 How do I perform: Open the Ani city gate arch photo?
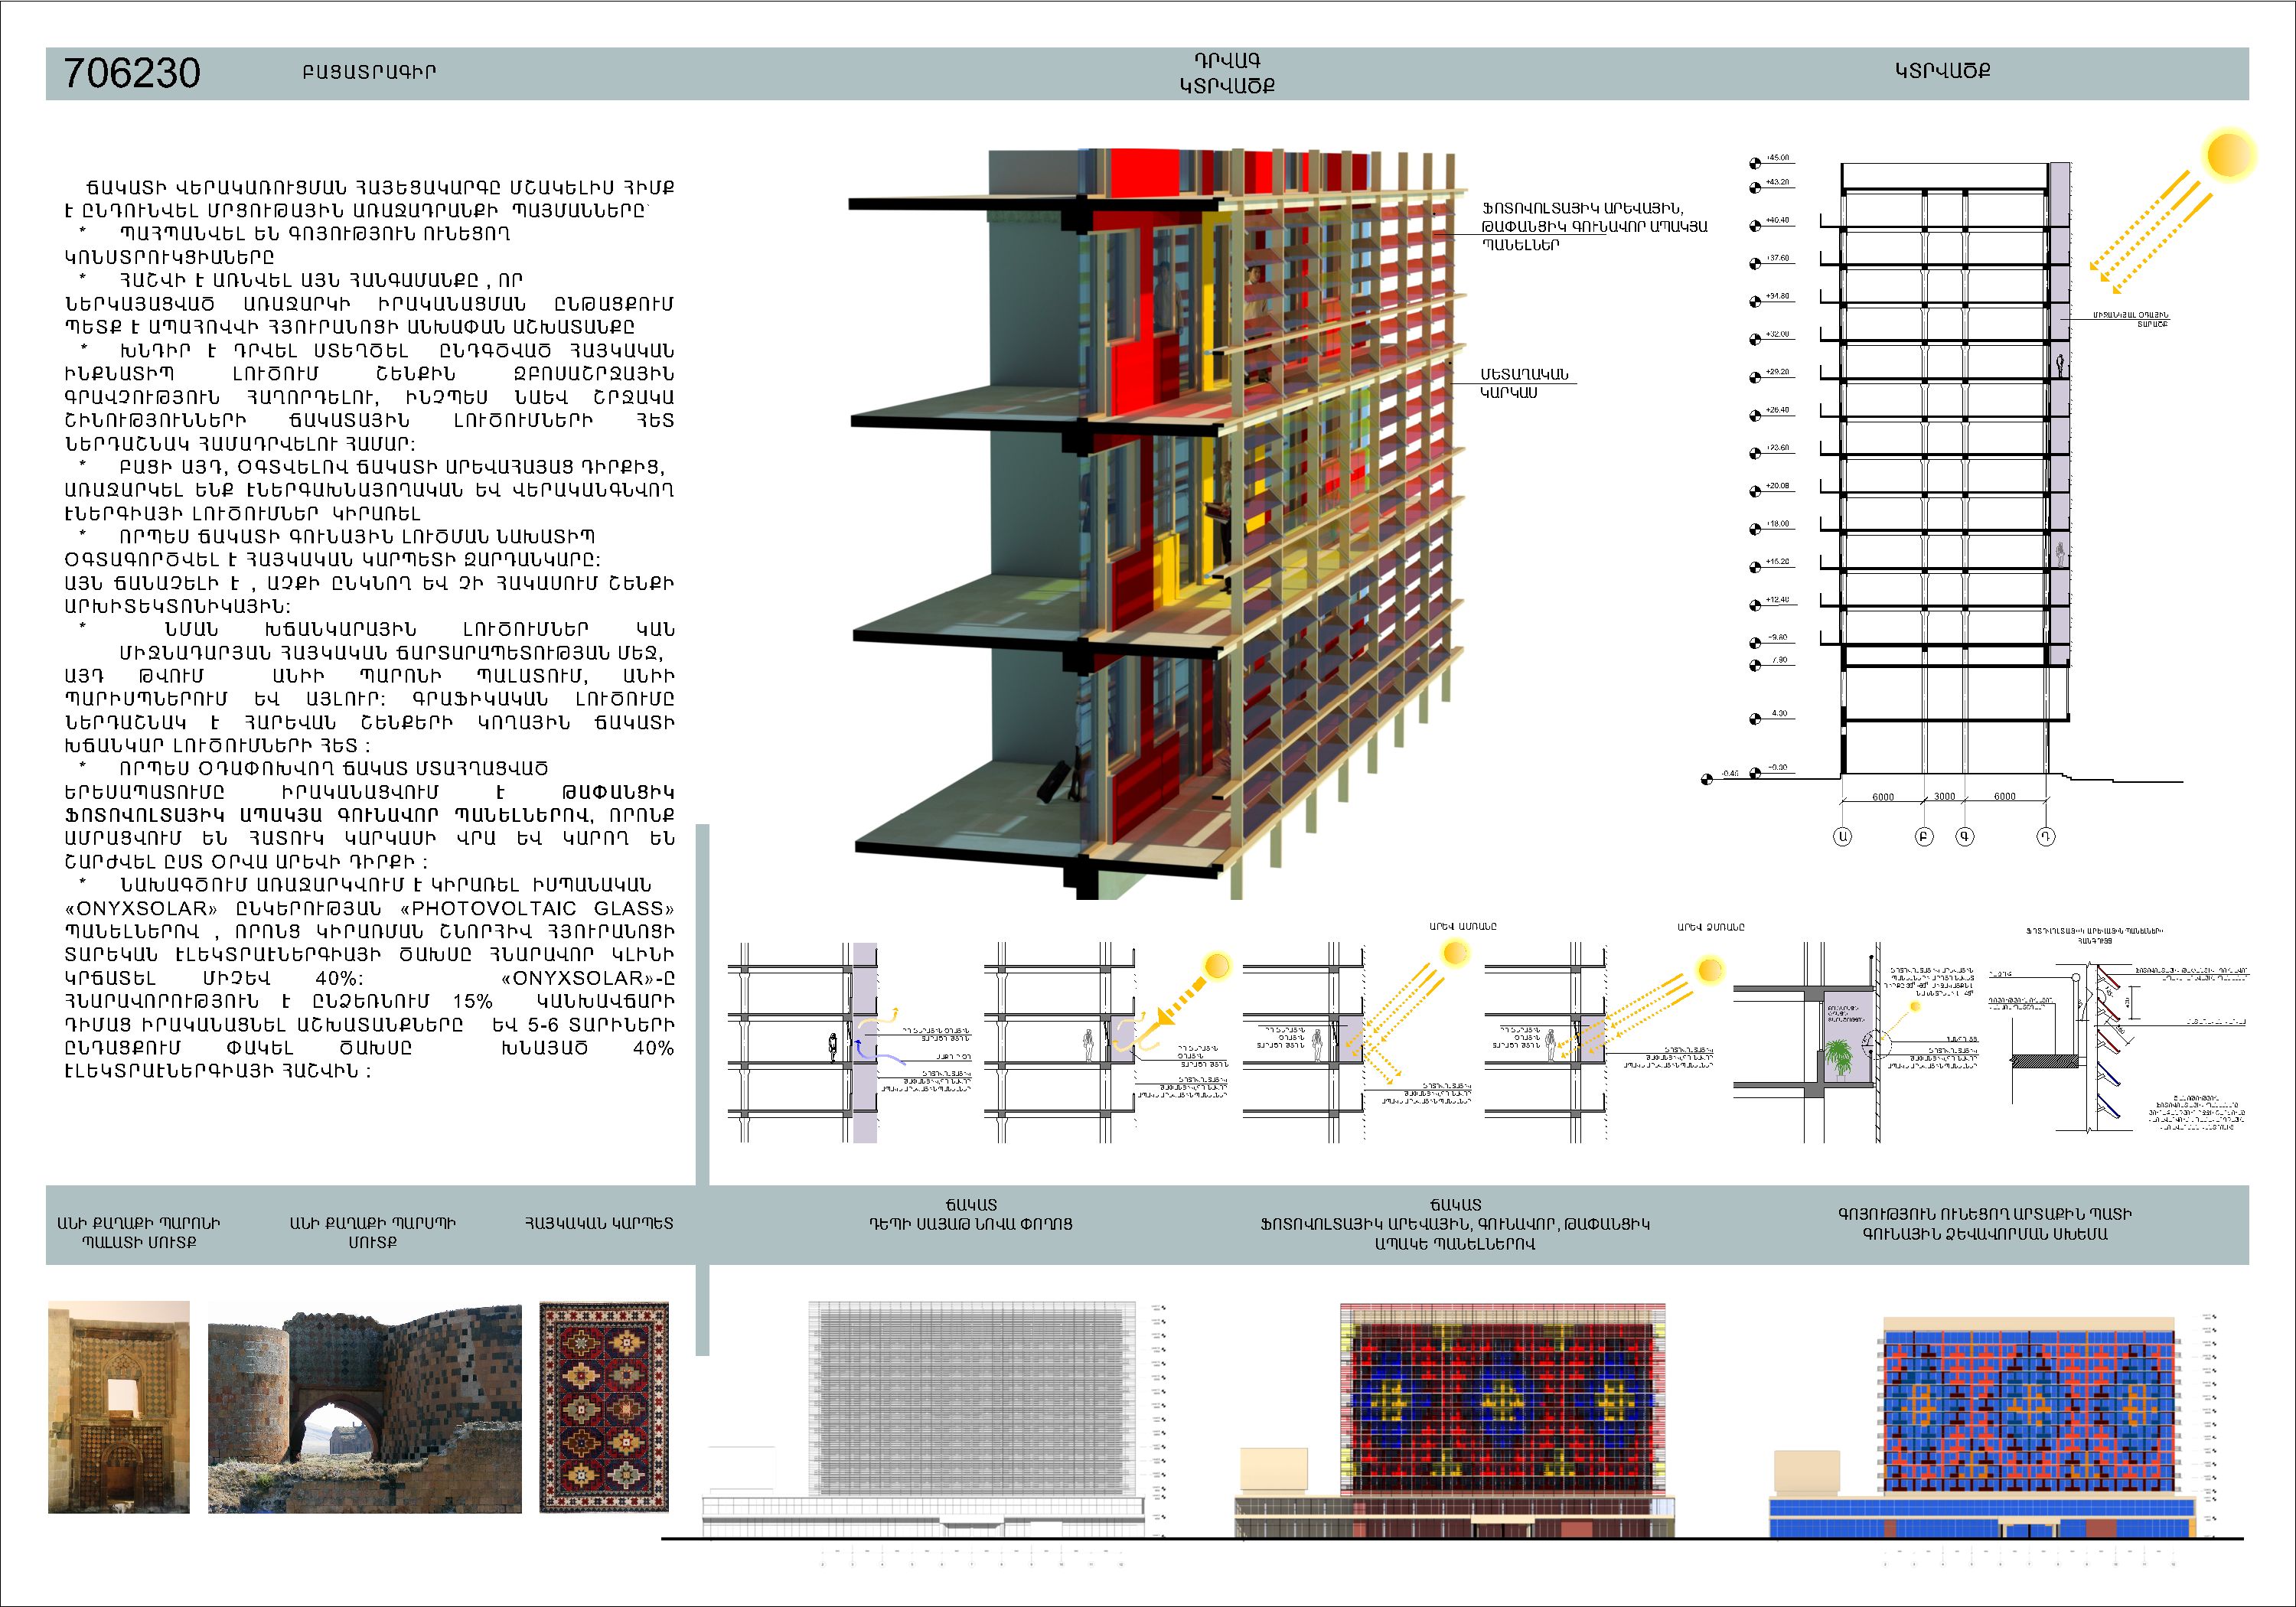pos(364,1408)
